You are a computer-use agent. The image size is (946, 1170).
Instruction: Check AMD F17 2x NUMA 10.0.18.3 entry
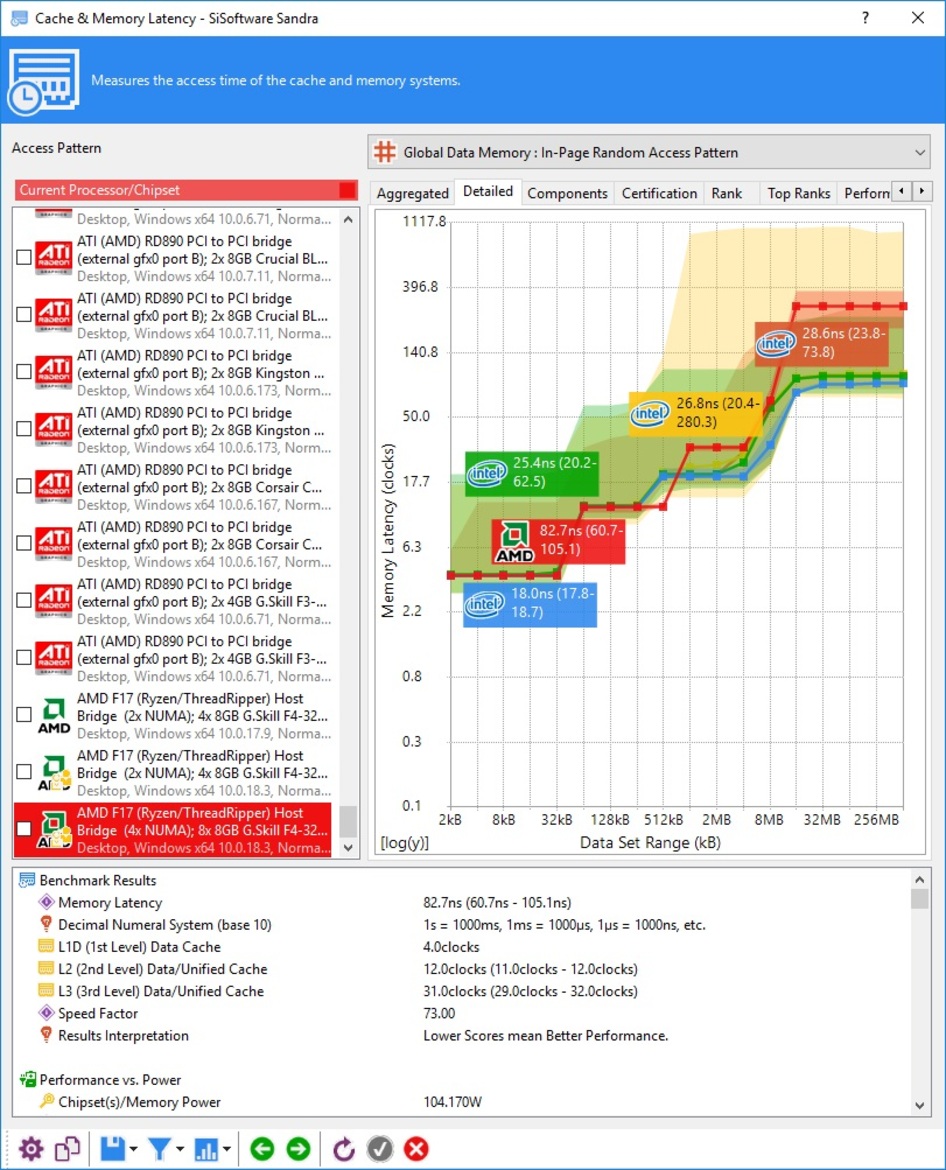[x=24, y=772]
